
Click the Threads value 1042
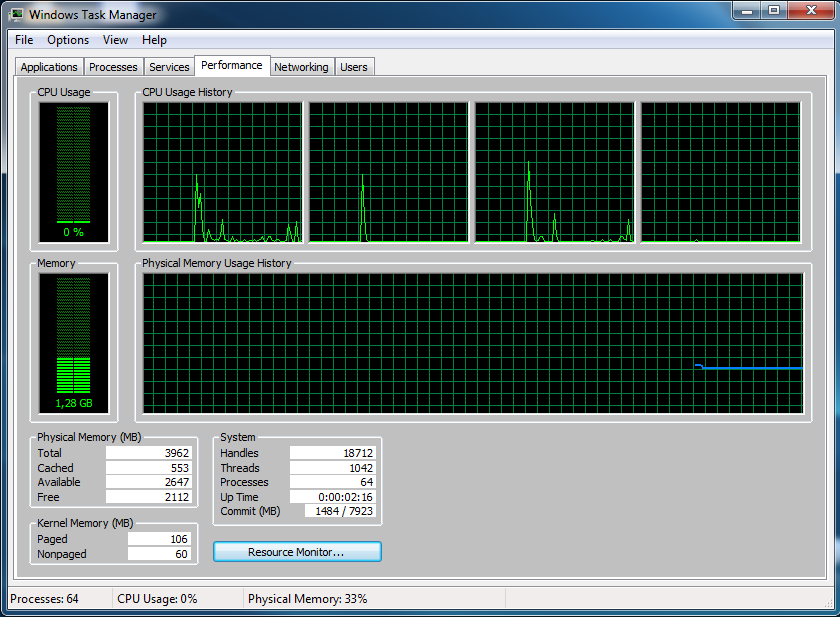[333, 468]
